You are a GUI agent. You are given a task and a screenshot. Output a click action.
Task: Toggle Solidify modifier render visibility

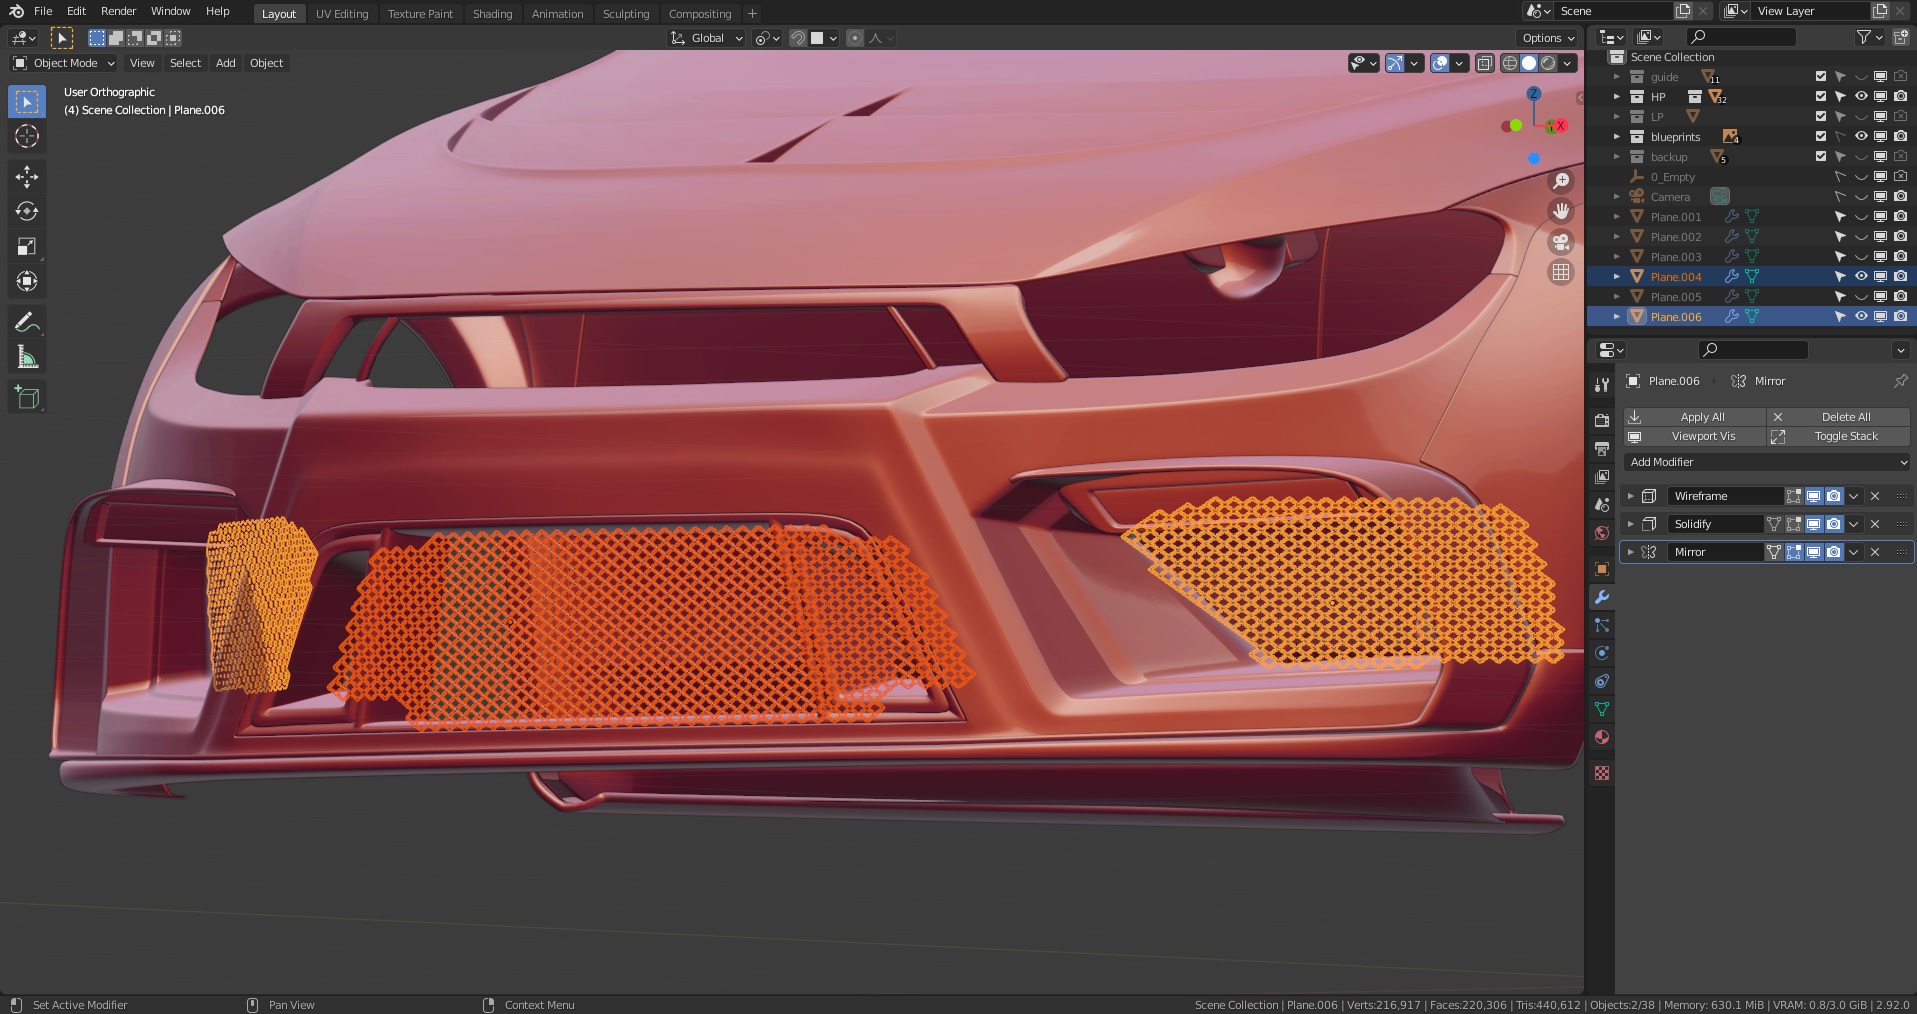point(1833,524)
